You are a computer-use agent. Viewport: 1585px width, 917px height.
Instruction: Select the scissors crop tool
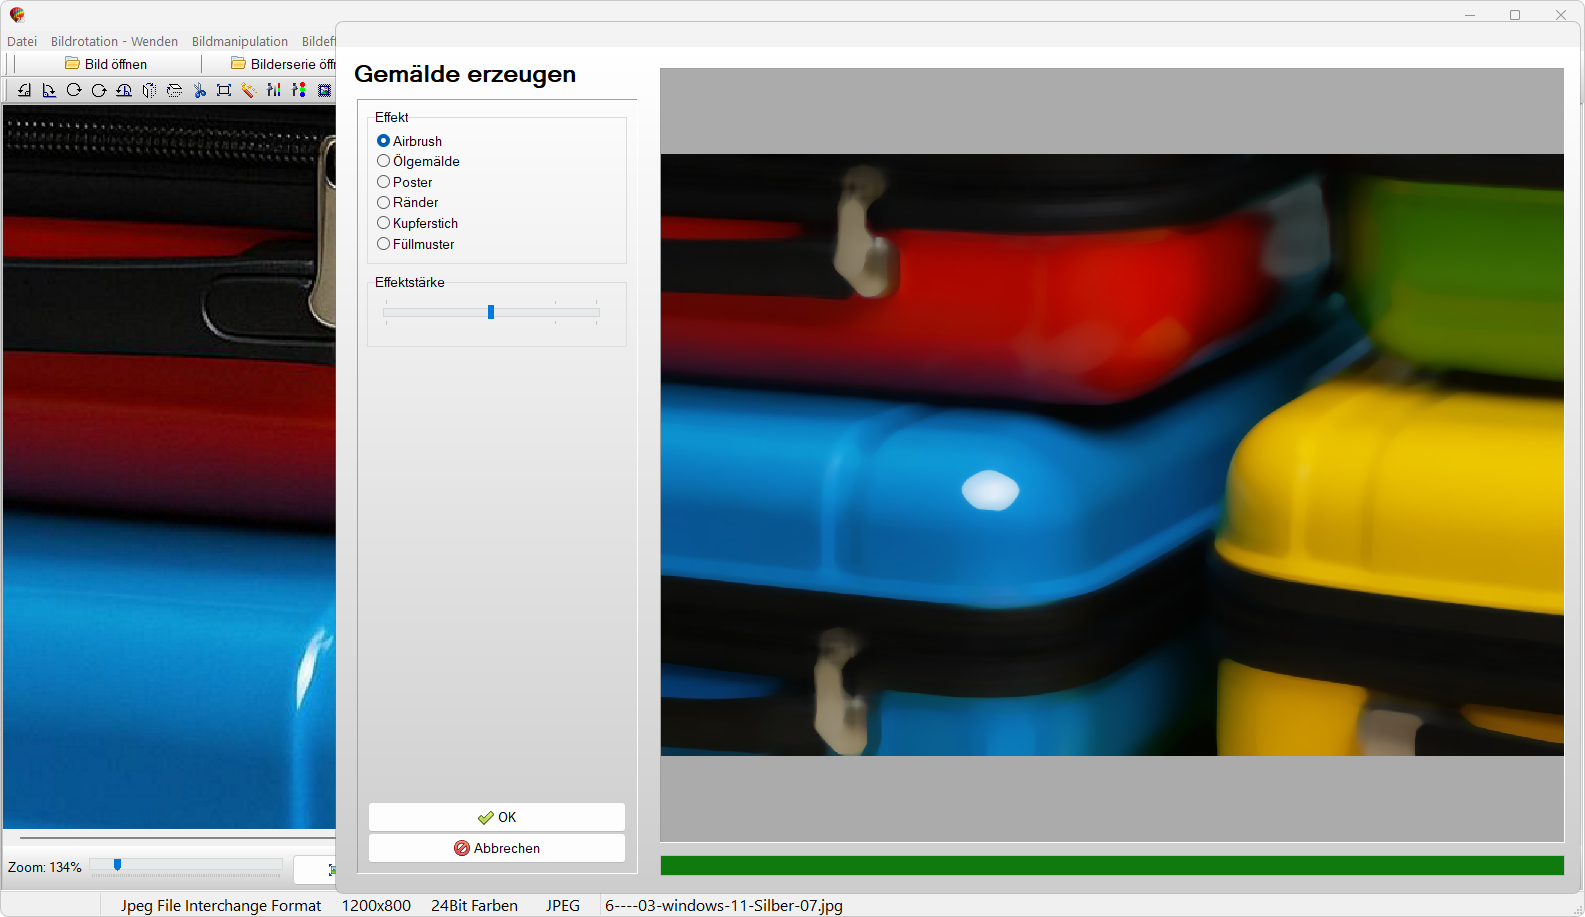pyautogui.click(x=199, y=90)
